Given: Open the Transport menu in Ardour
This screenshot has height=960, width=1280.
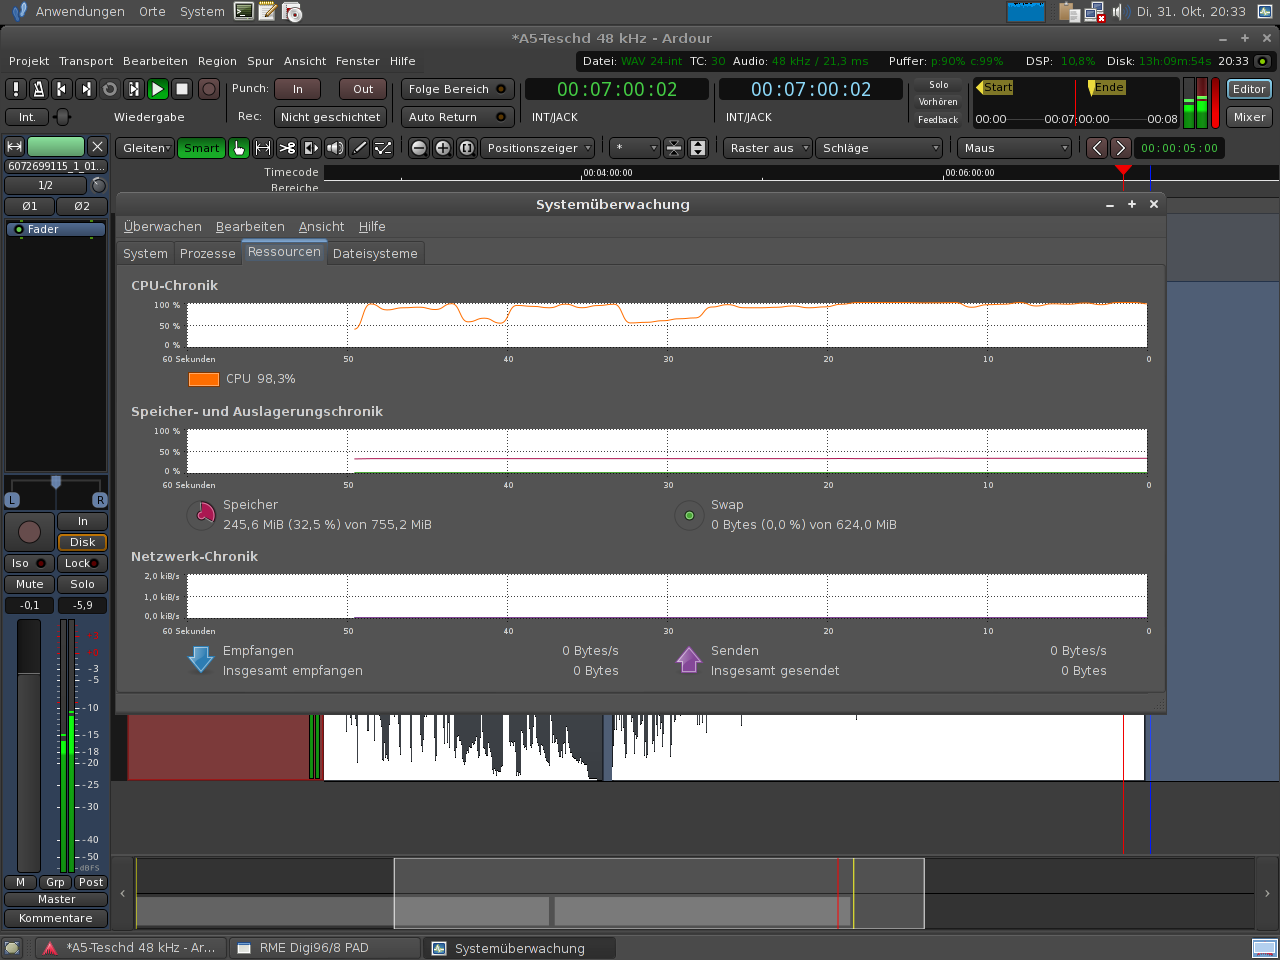Looking at the screenshot, I should click(x=86, y=61).
